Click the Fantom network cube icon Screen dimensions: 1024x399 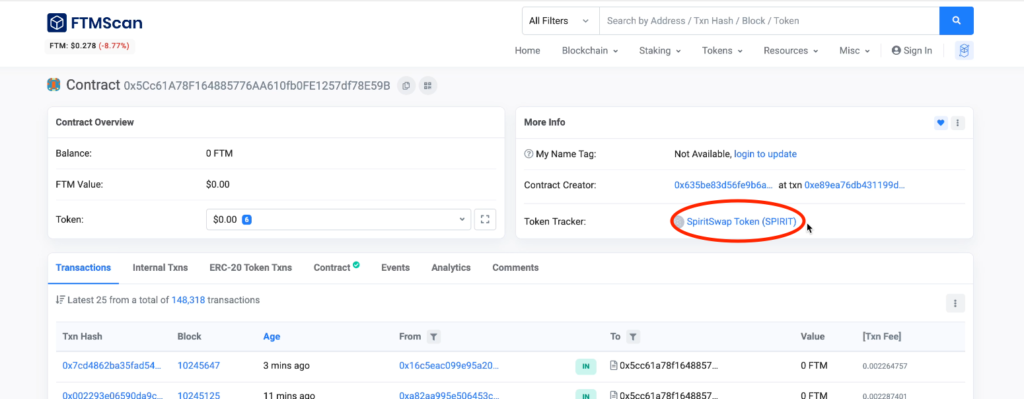964,50
